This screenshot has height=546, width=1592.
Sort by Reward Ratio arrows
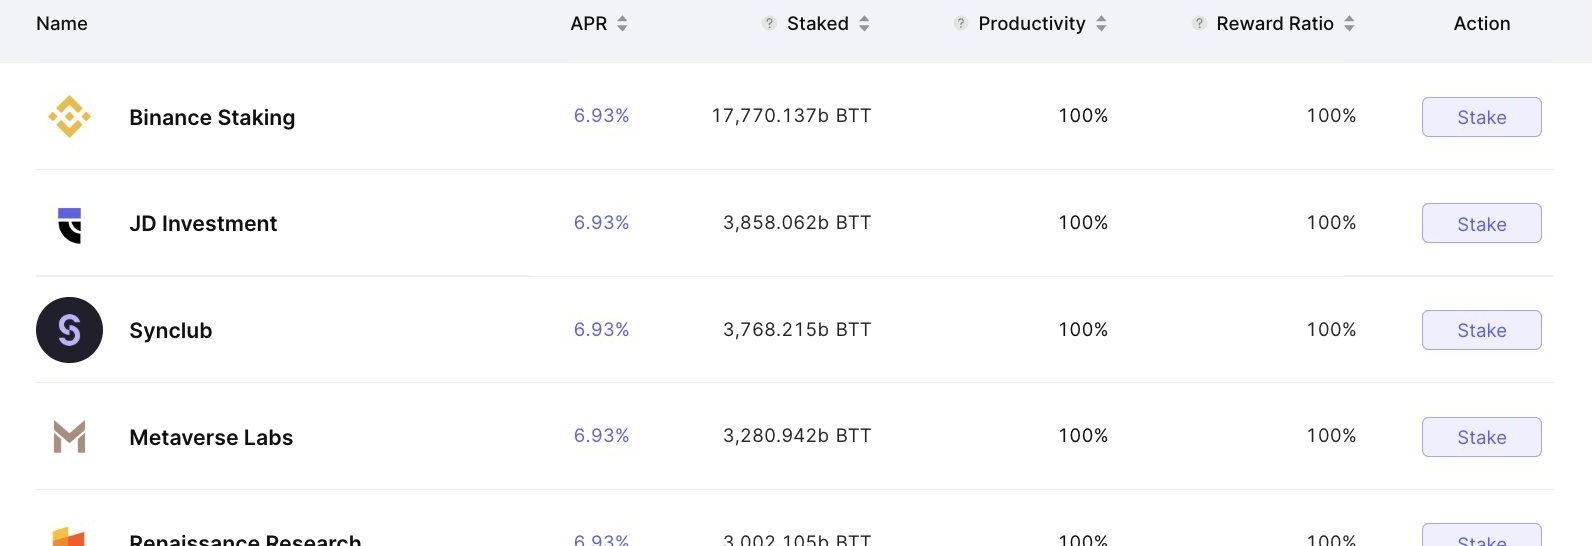click(1349, 23)
